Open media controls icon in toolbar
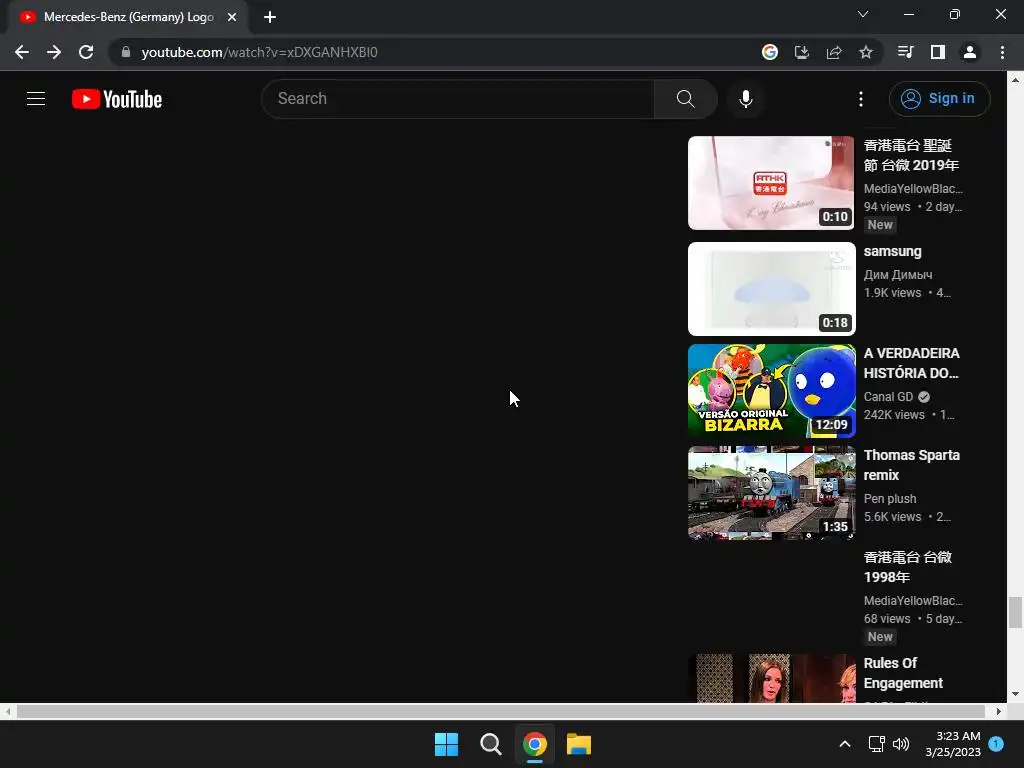 [905, 52]
